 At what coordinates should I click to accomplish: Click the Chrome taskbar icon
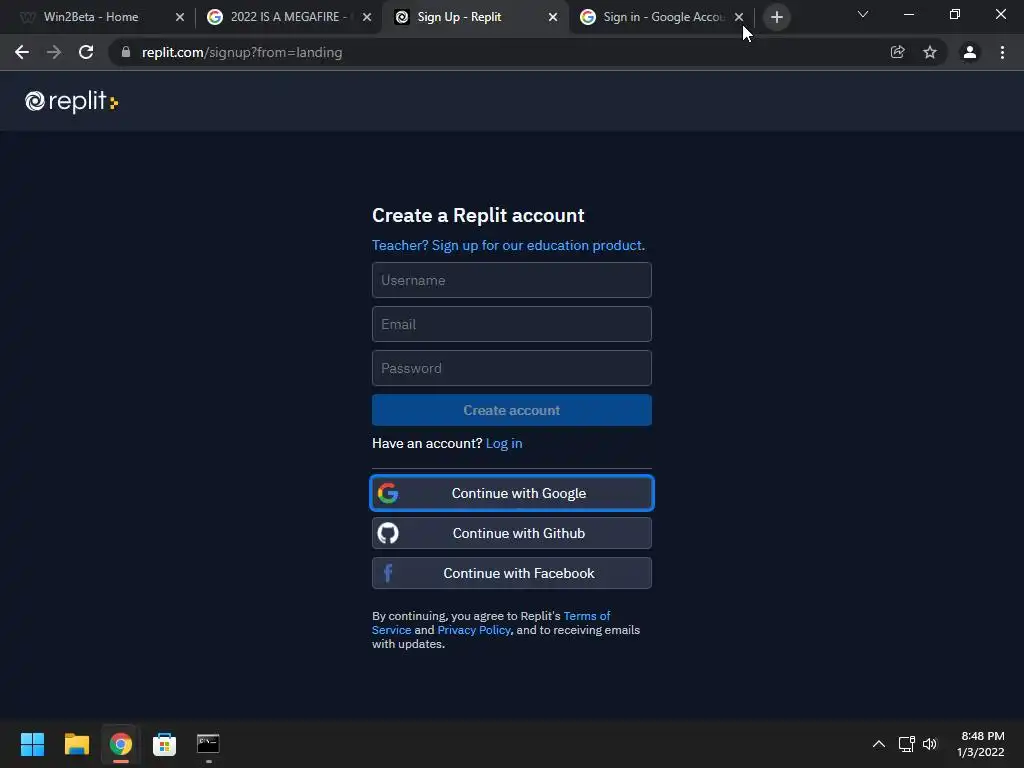tap(120, 744)
